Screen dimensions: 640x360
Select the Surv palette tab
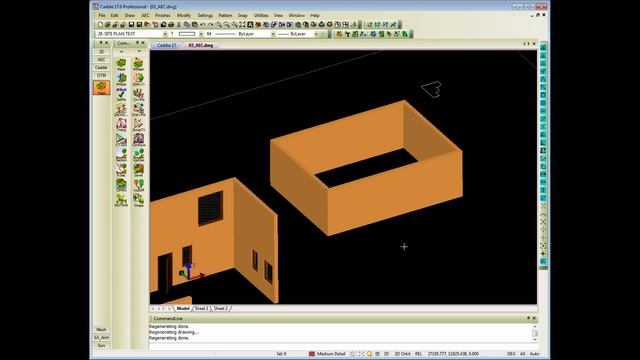tap(101, 345)
